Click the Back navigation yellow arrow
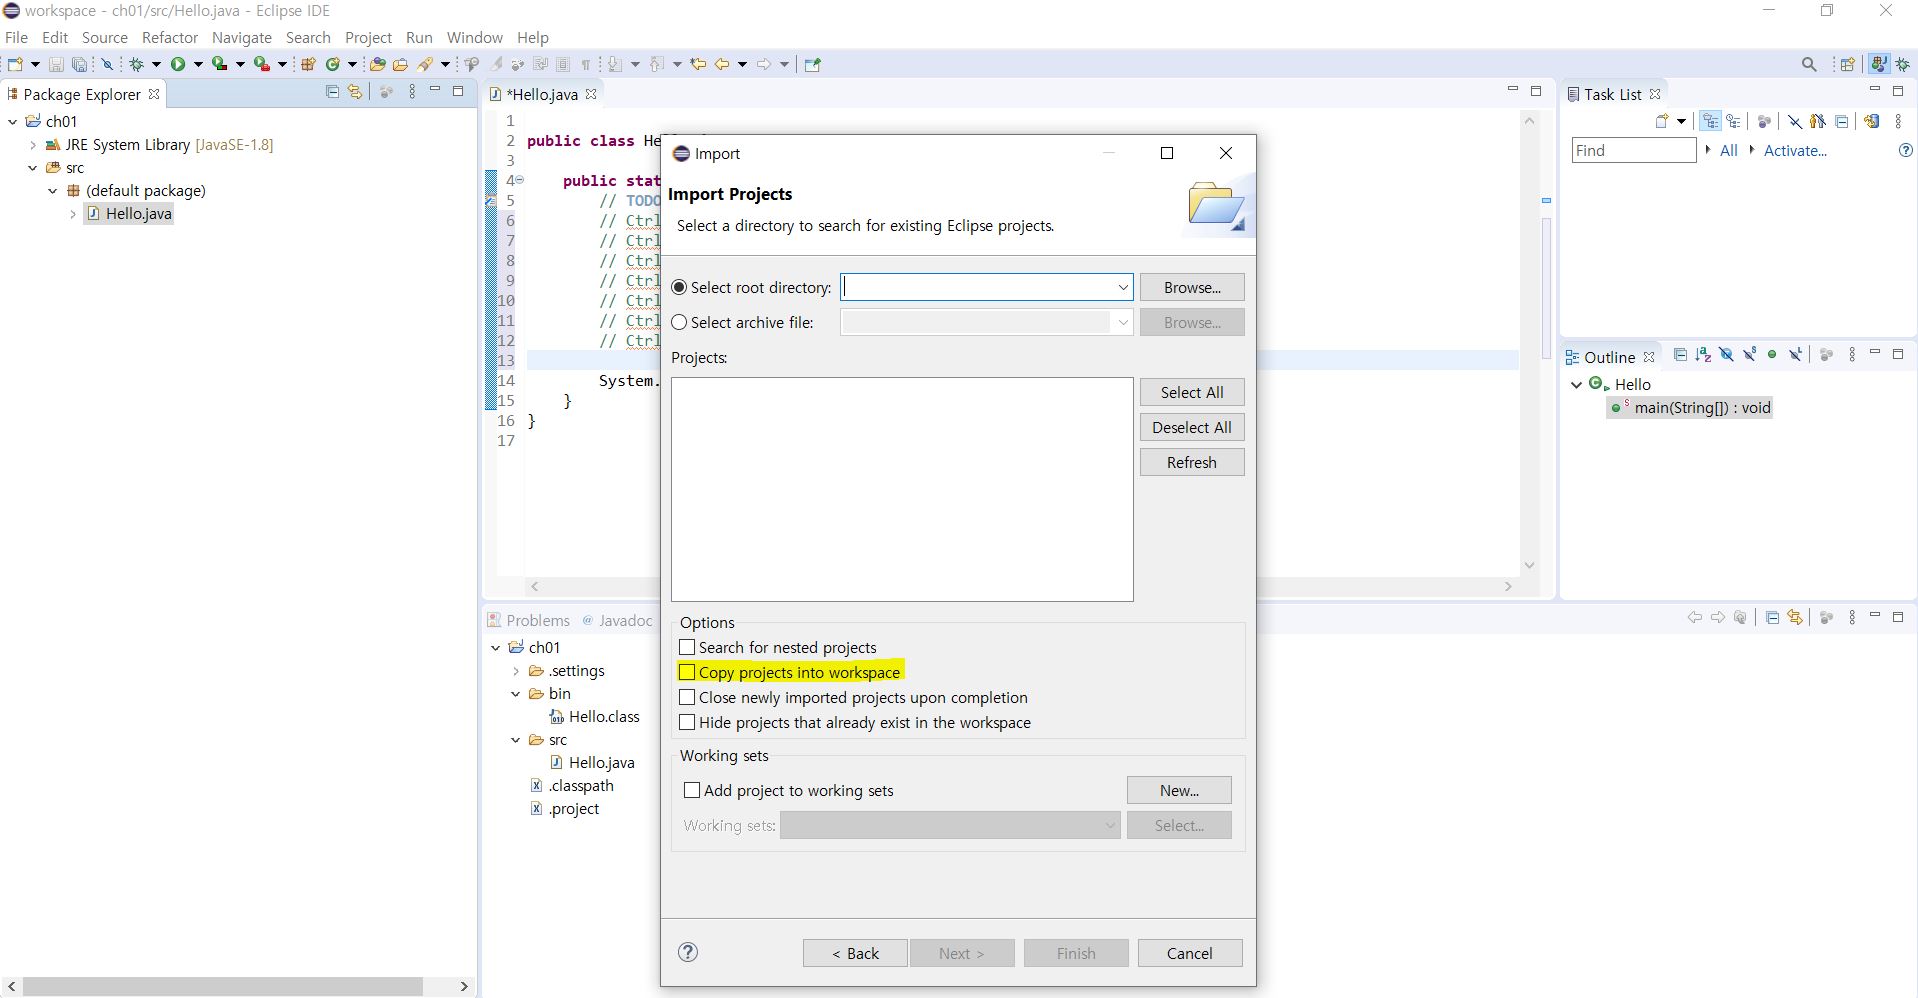 722,64
